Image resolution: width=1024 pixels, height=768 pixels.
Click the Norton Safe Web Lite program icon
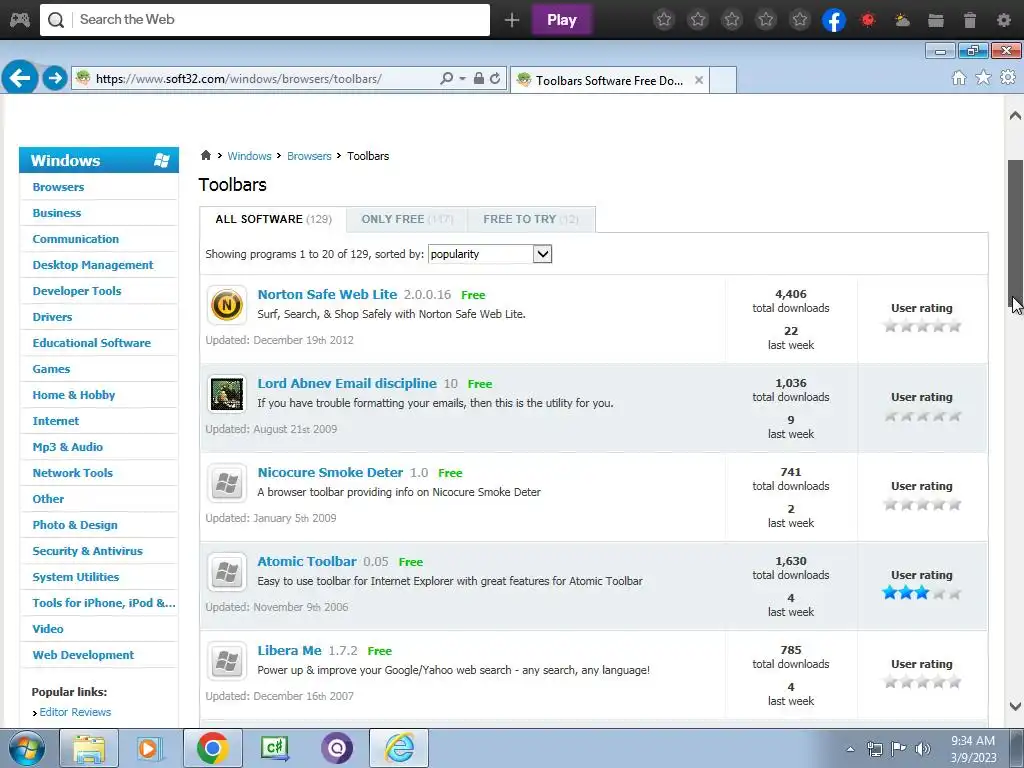pos(227,304)
